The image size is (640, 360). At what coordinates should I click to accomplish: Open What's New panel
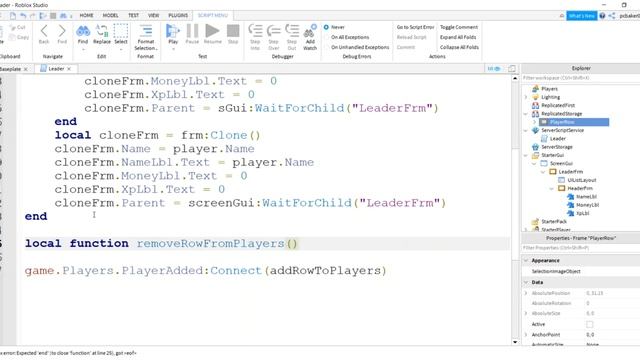click(582, 16)
